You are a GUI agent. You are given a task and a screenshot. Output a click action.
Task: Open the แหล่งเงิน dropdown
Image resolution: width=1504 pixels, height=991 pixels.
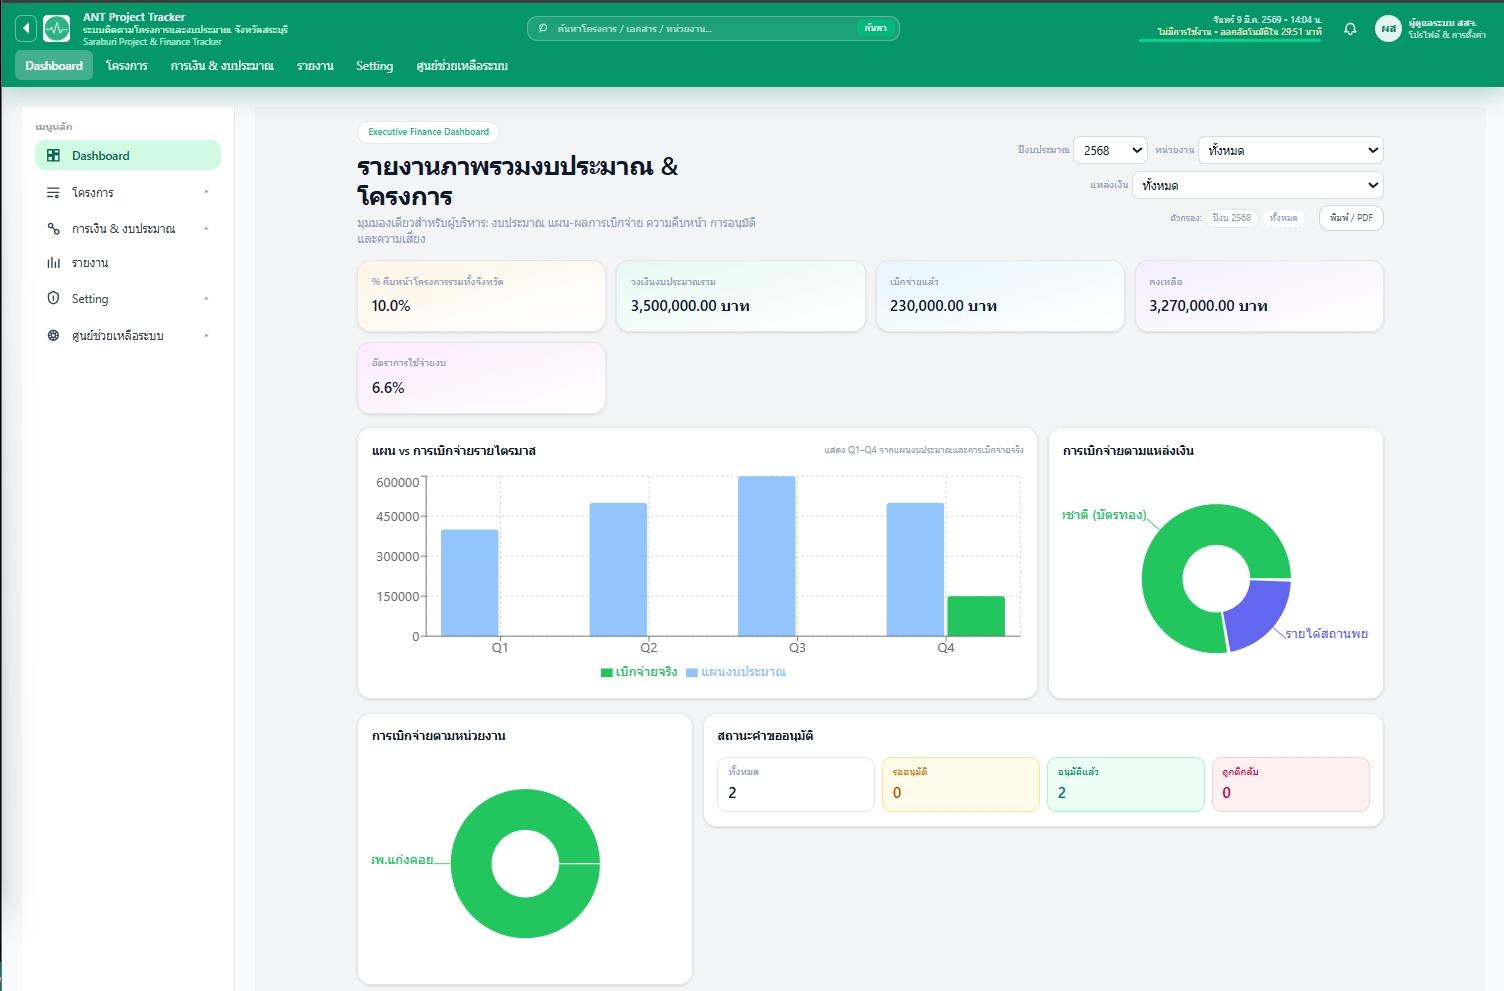click(1257, 185)
